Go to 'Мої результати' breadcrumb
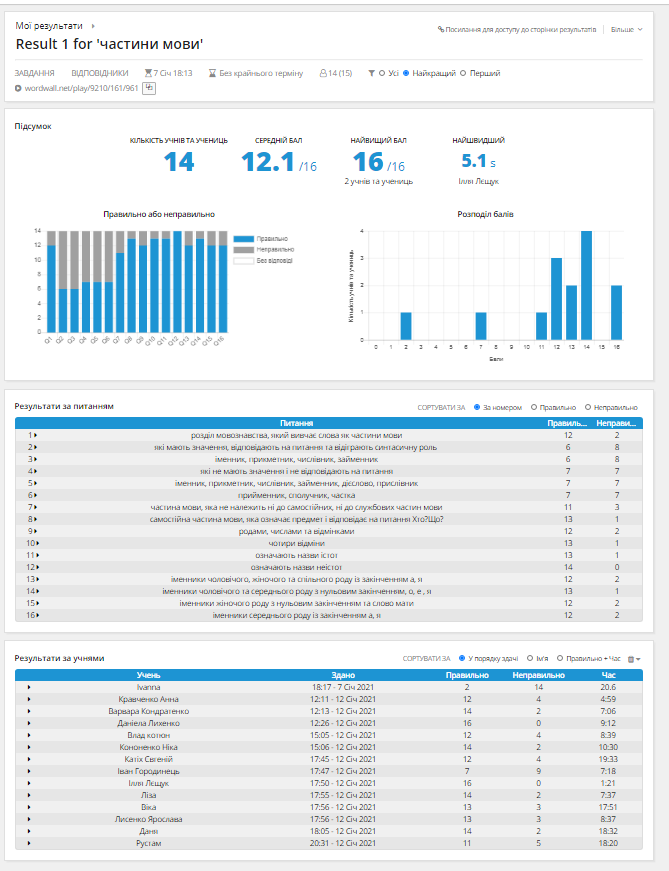 pos(49,26)
